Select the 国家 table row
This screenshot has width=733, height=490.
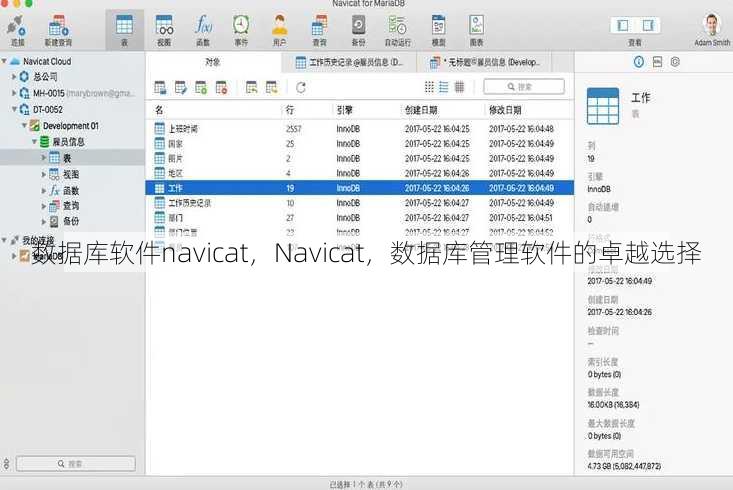[x=359, y=144]
